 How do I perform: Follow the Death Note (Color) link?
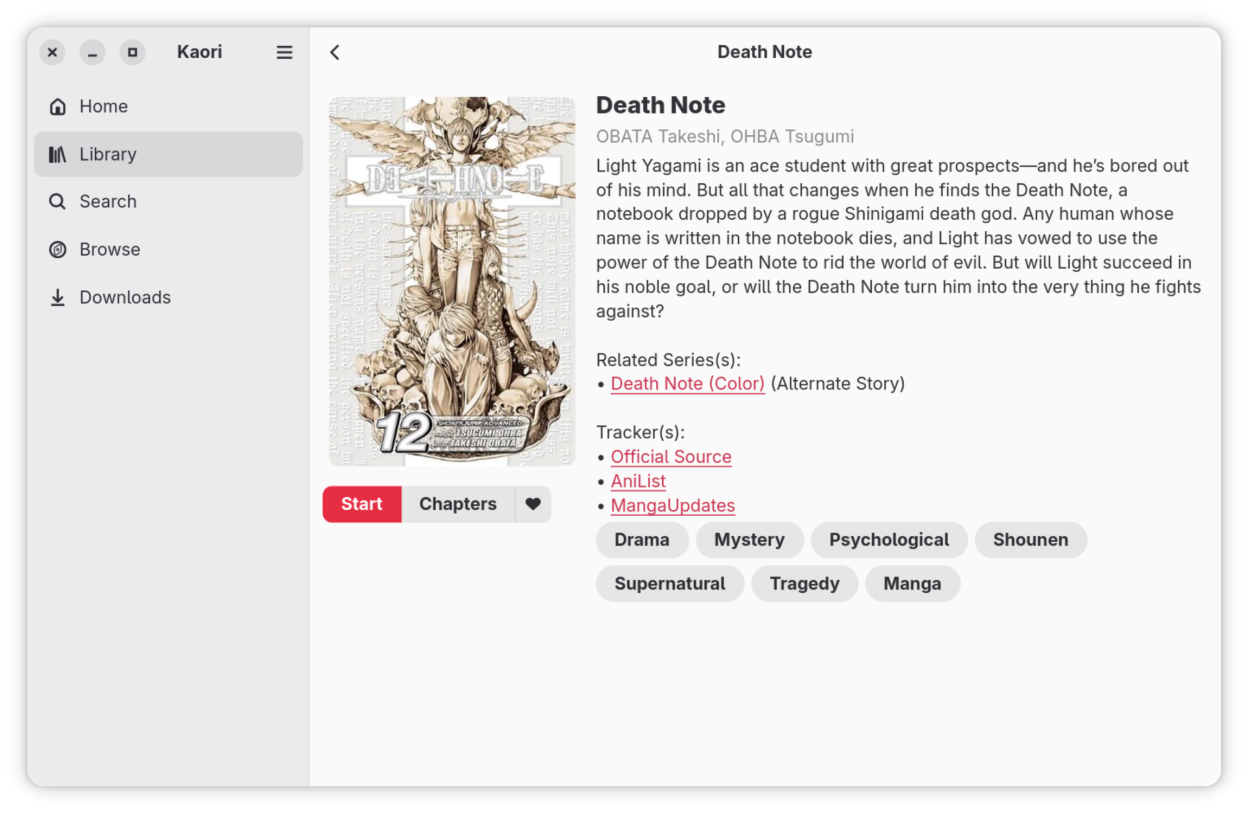click(x=688, y=384)
